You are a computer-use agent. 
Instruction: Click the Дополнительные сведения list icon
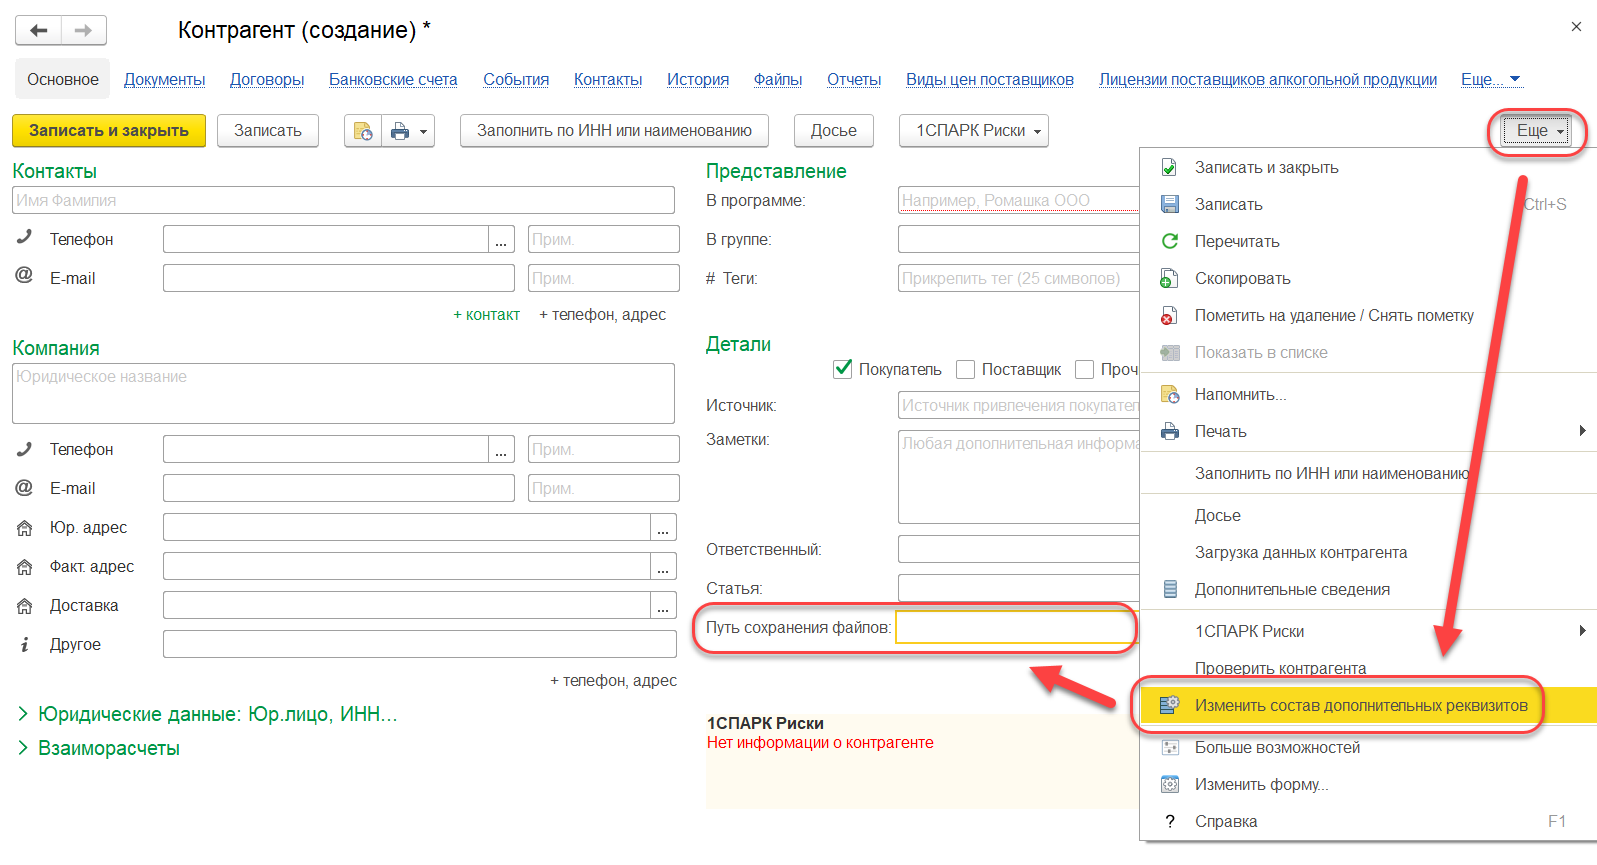pos(1169,589)
